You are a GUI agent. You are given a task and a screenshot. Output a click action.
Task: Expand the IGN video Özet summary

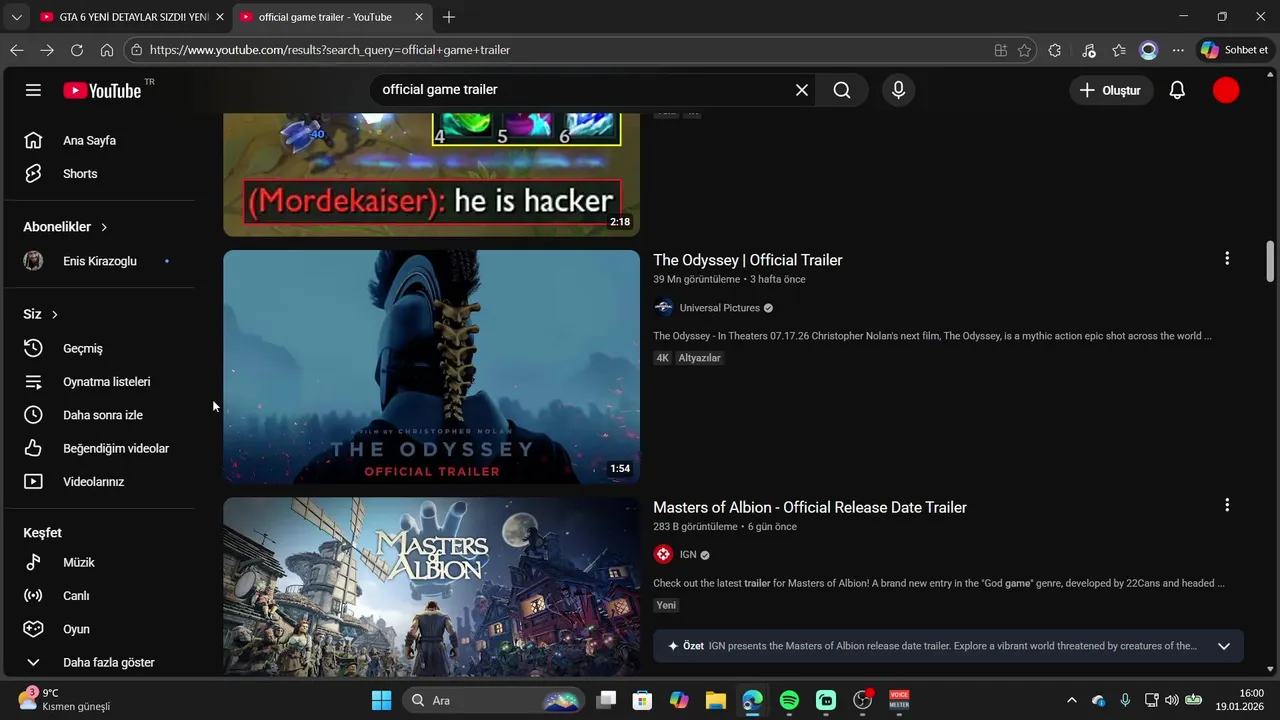1223,646
